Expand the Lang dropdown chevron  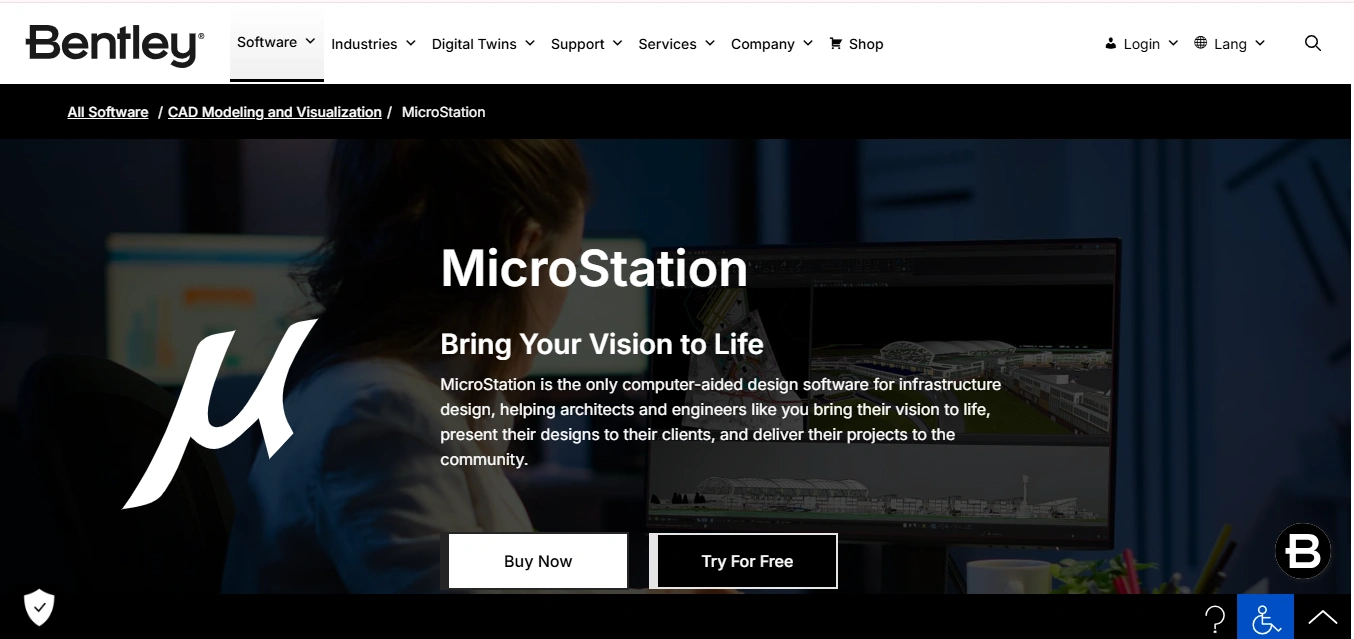[1260, 43]
